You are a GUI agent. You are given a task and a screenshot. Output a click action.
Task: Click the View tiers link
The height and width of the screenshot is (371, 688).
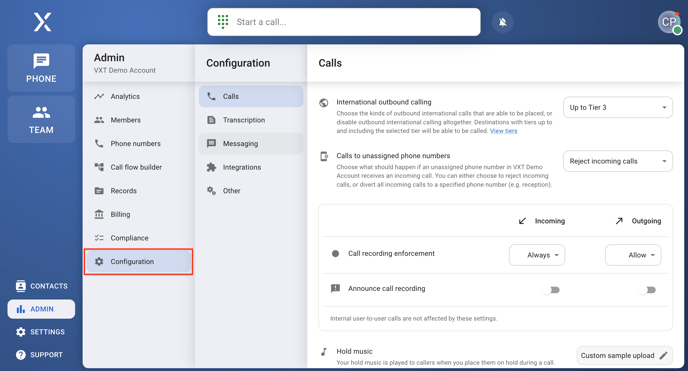click(x=503, y=131)
